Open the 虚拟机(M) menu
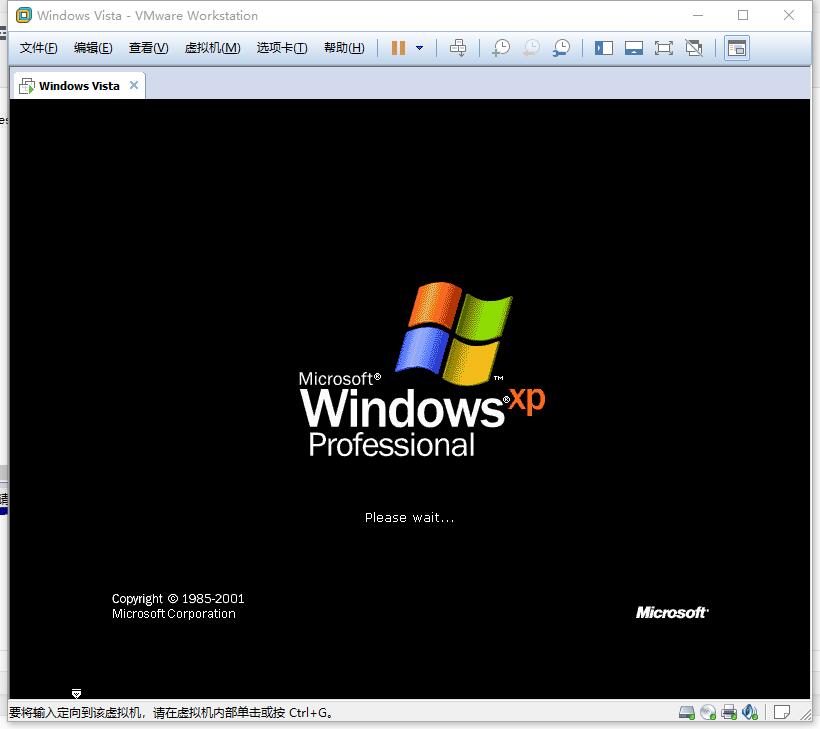This screenshot has width=820, height=729. pos(213,48)
